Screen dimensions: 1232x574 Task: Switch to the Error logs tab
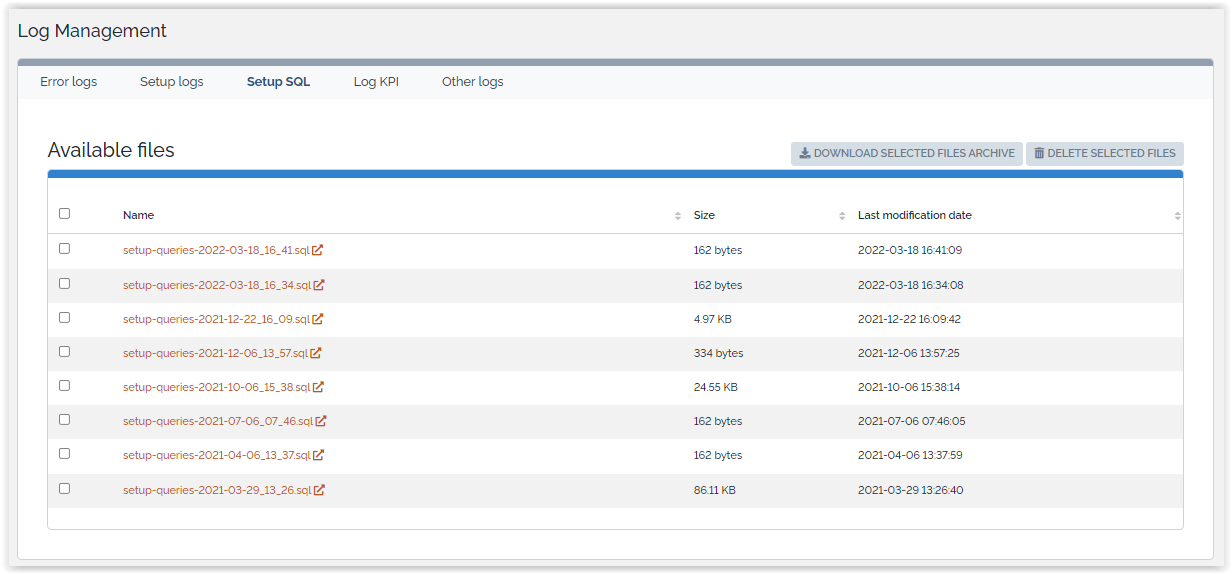click(69, 82)
